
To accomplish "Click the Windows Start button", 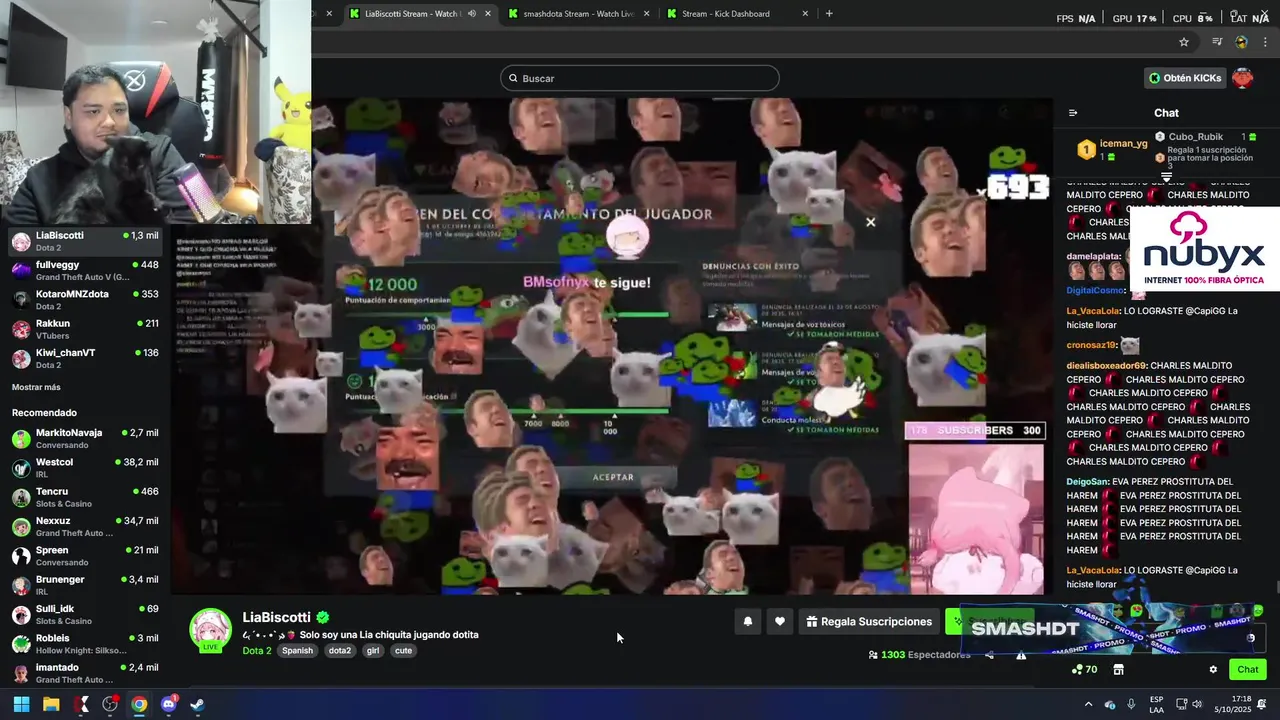I will pos(21,704).
